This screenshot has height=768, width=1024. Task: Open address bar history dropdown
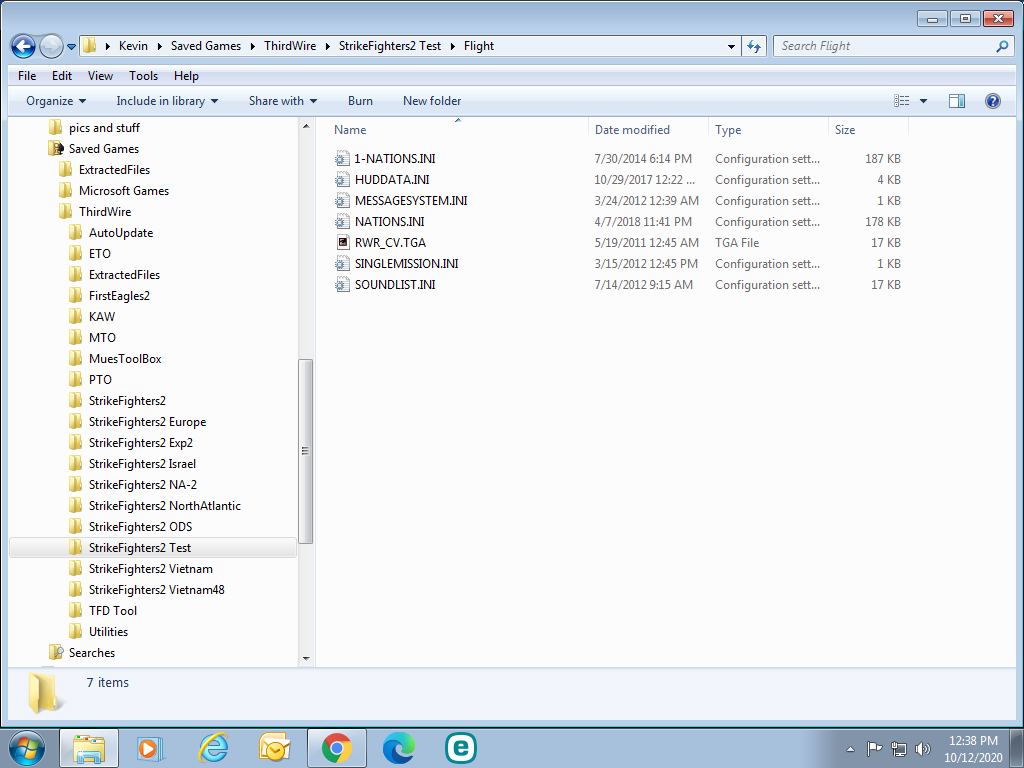[731, 46]
